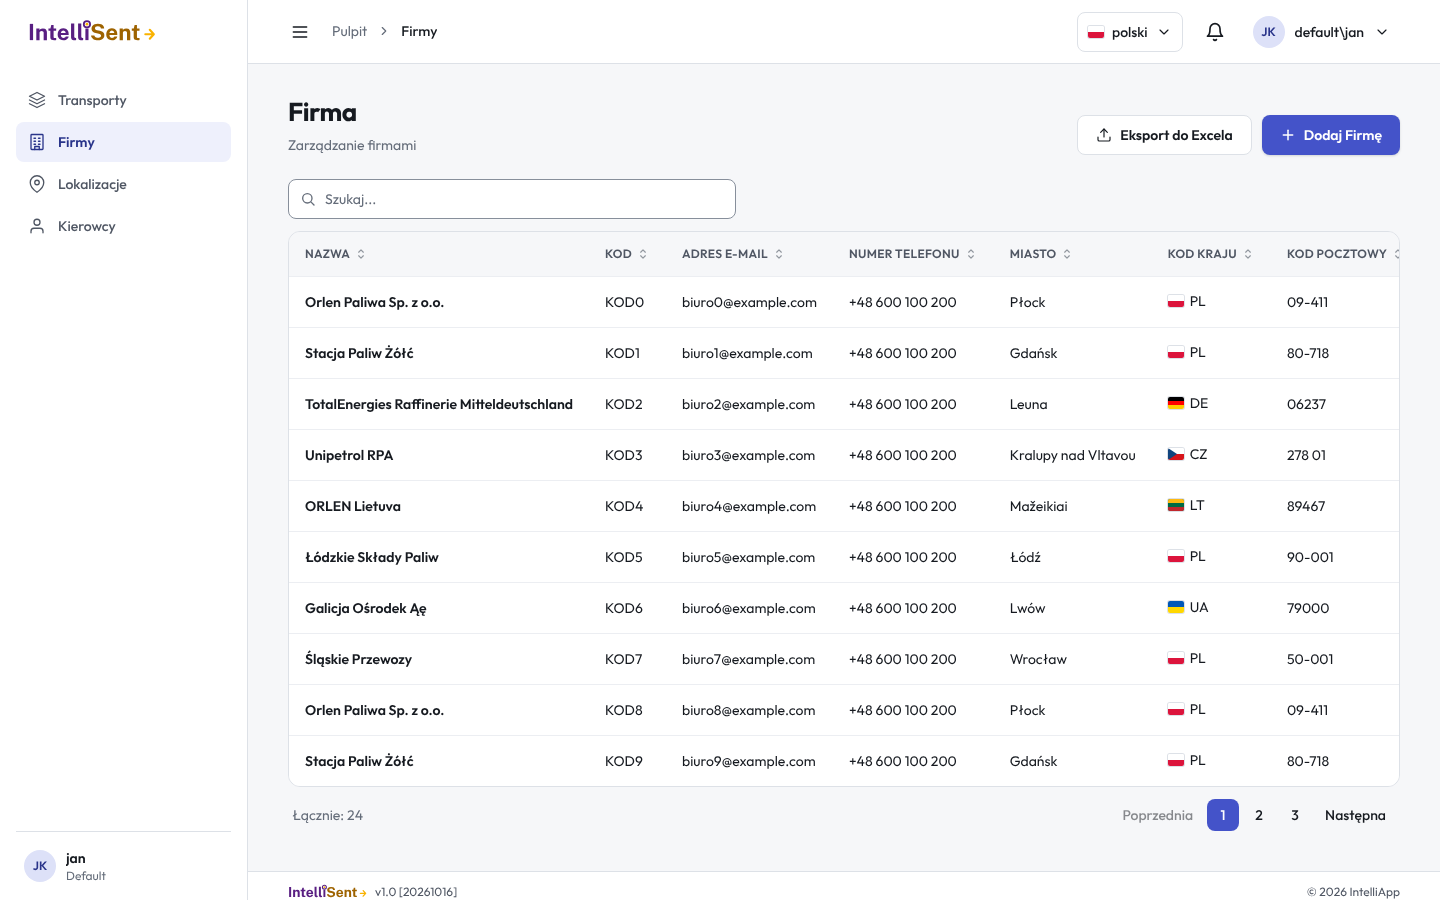Focus the Szukaj search field

tap(512, 199)
